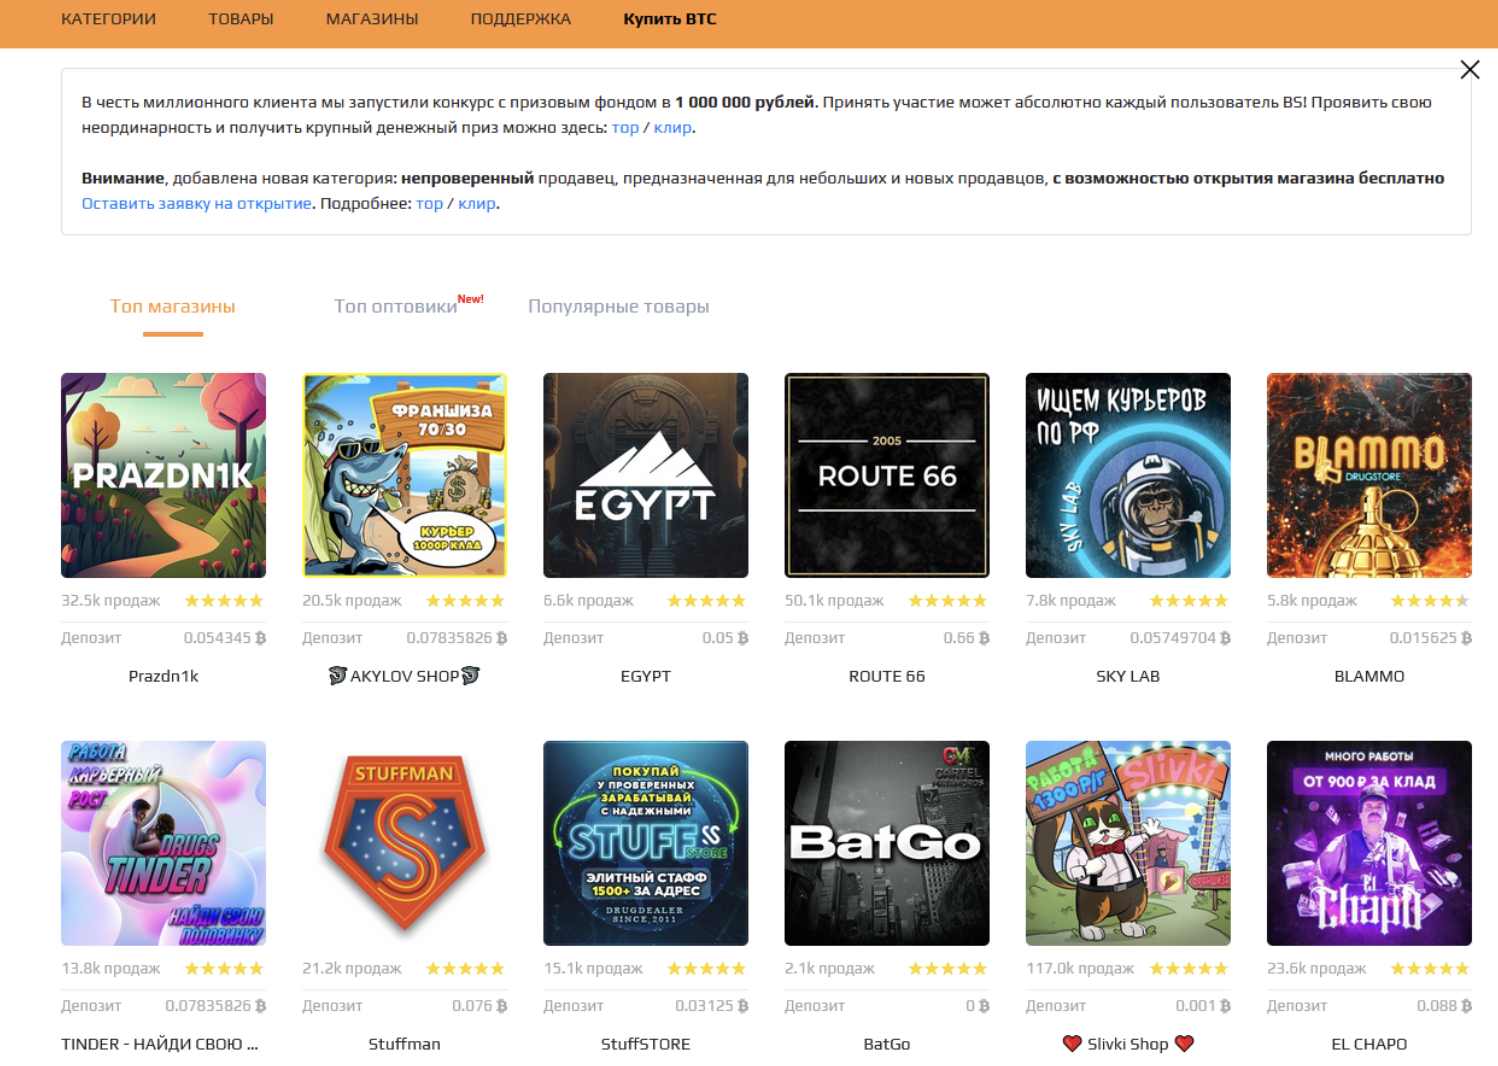Screen dimensions: 1498x1066
Task: Click the BatGo logo thumbnail
Action: click(887, 843)
